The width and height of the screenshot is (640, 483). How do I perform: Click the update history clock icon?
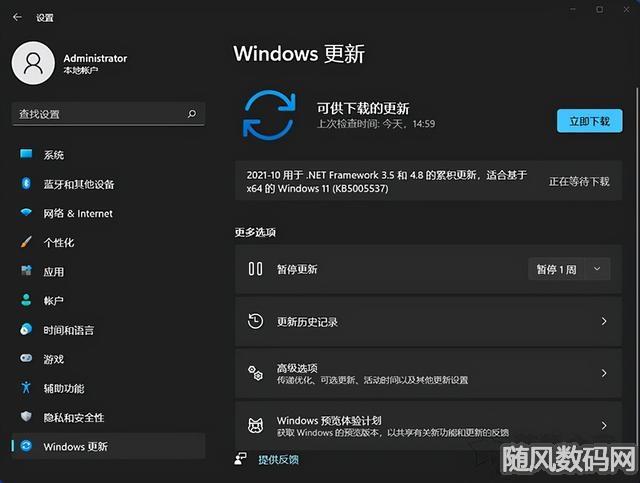(x=256, y=321)
